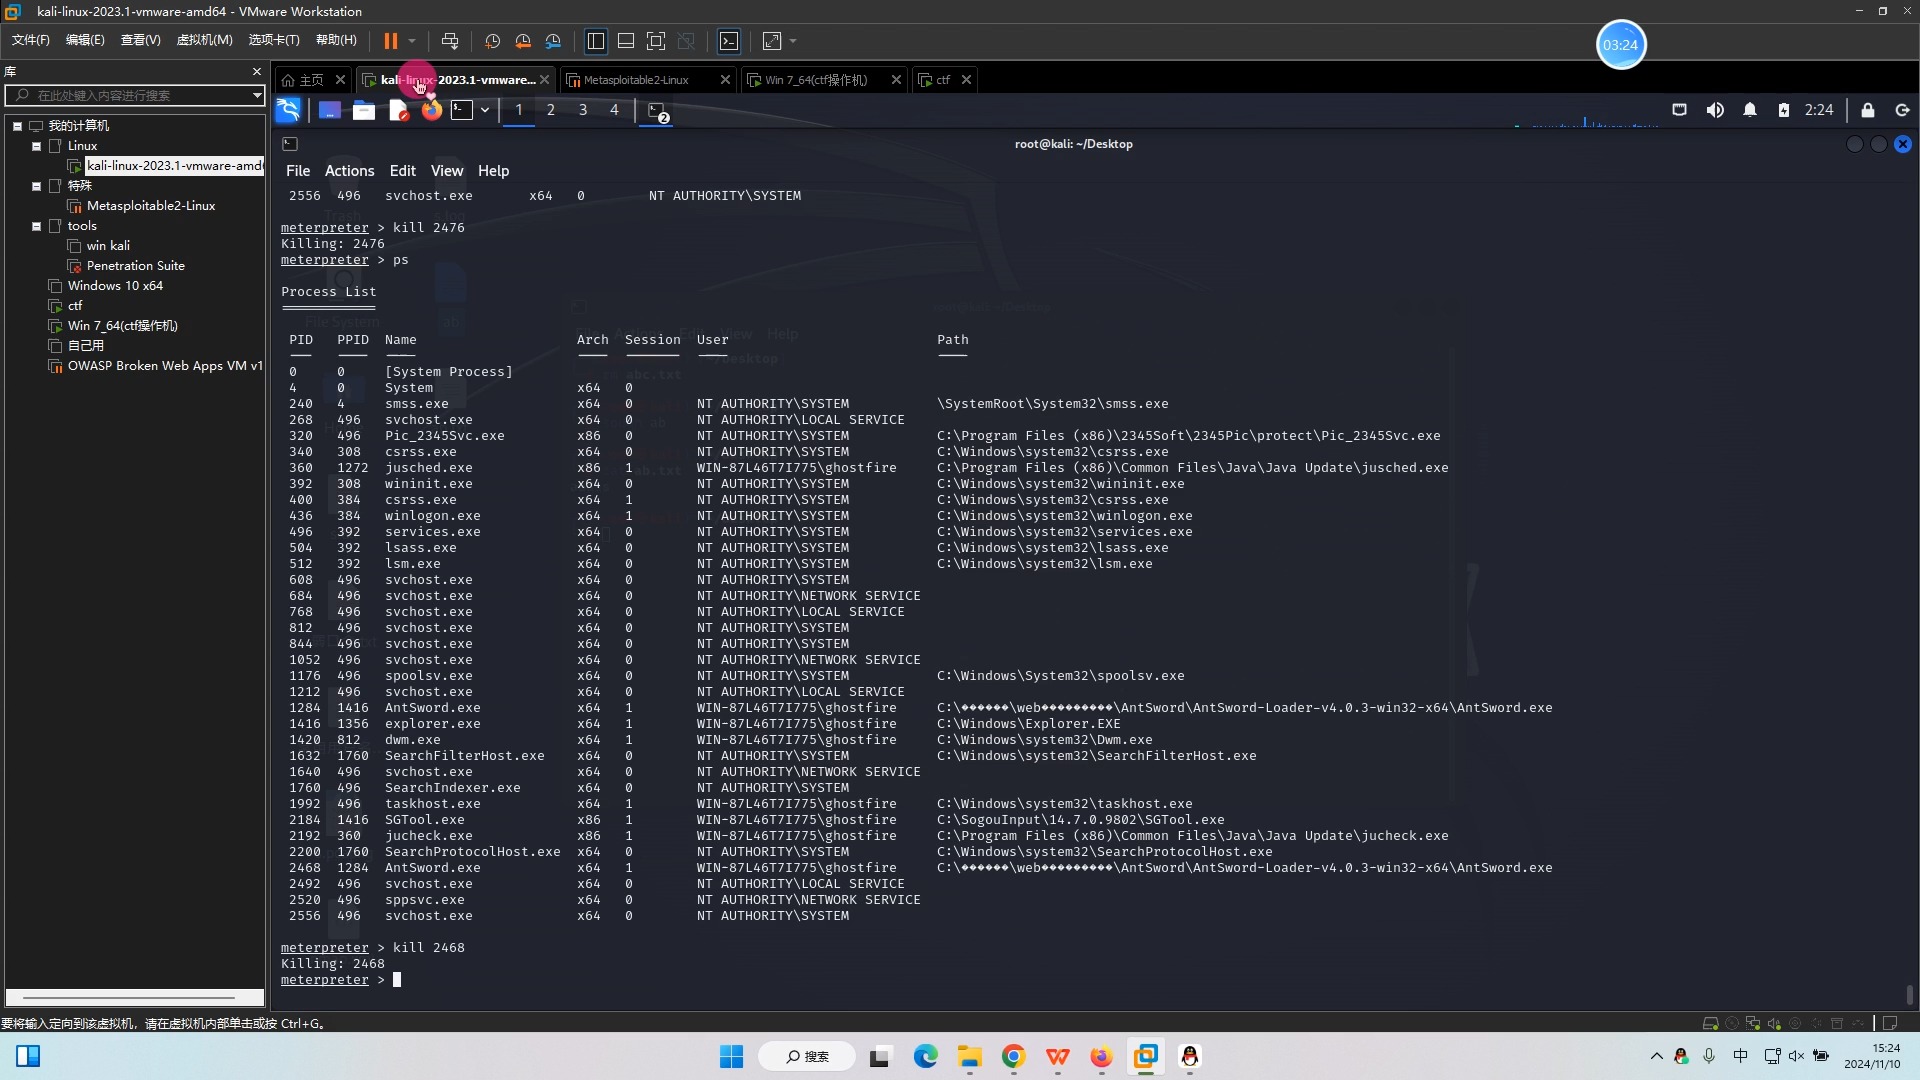Viewport: 1920px width, 1080px height.
Task: Open the stretch display dropdown arrow
Action: point(793,41)
